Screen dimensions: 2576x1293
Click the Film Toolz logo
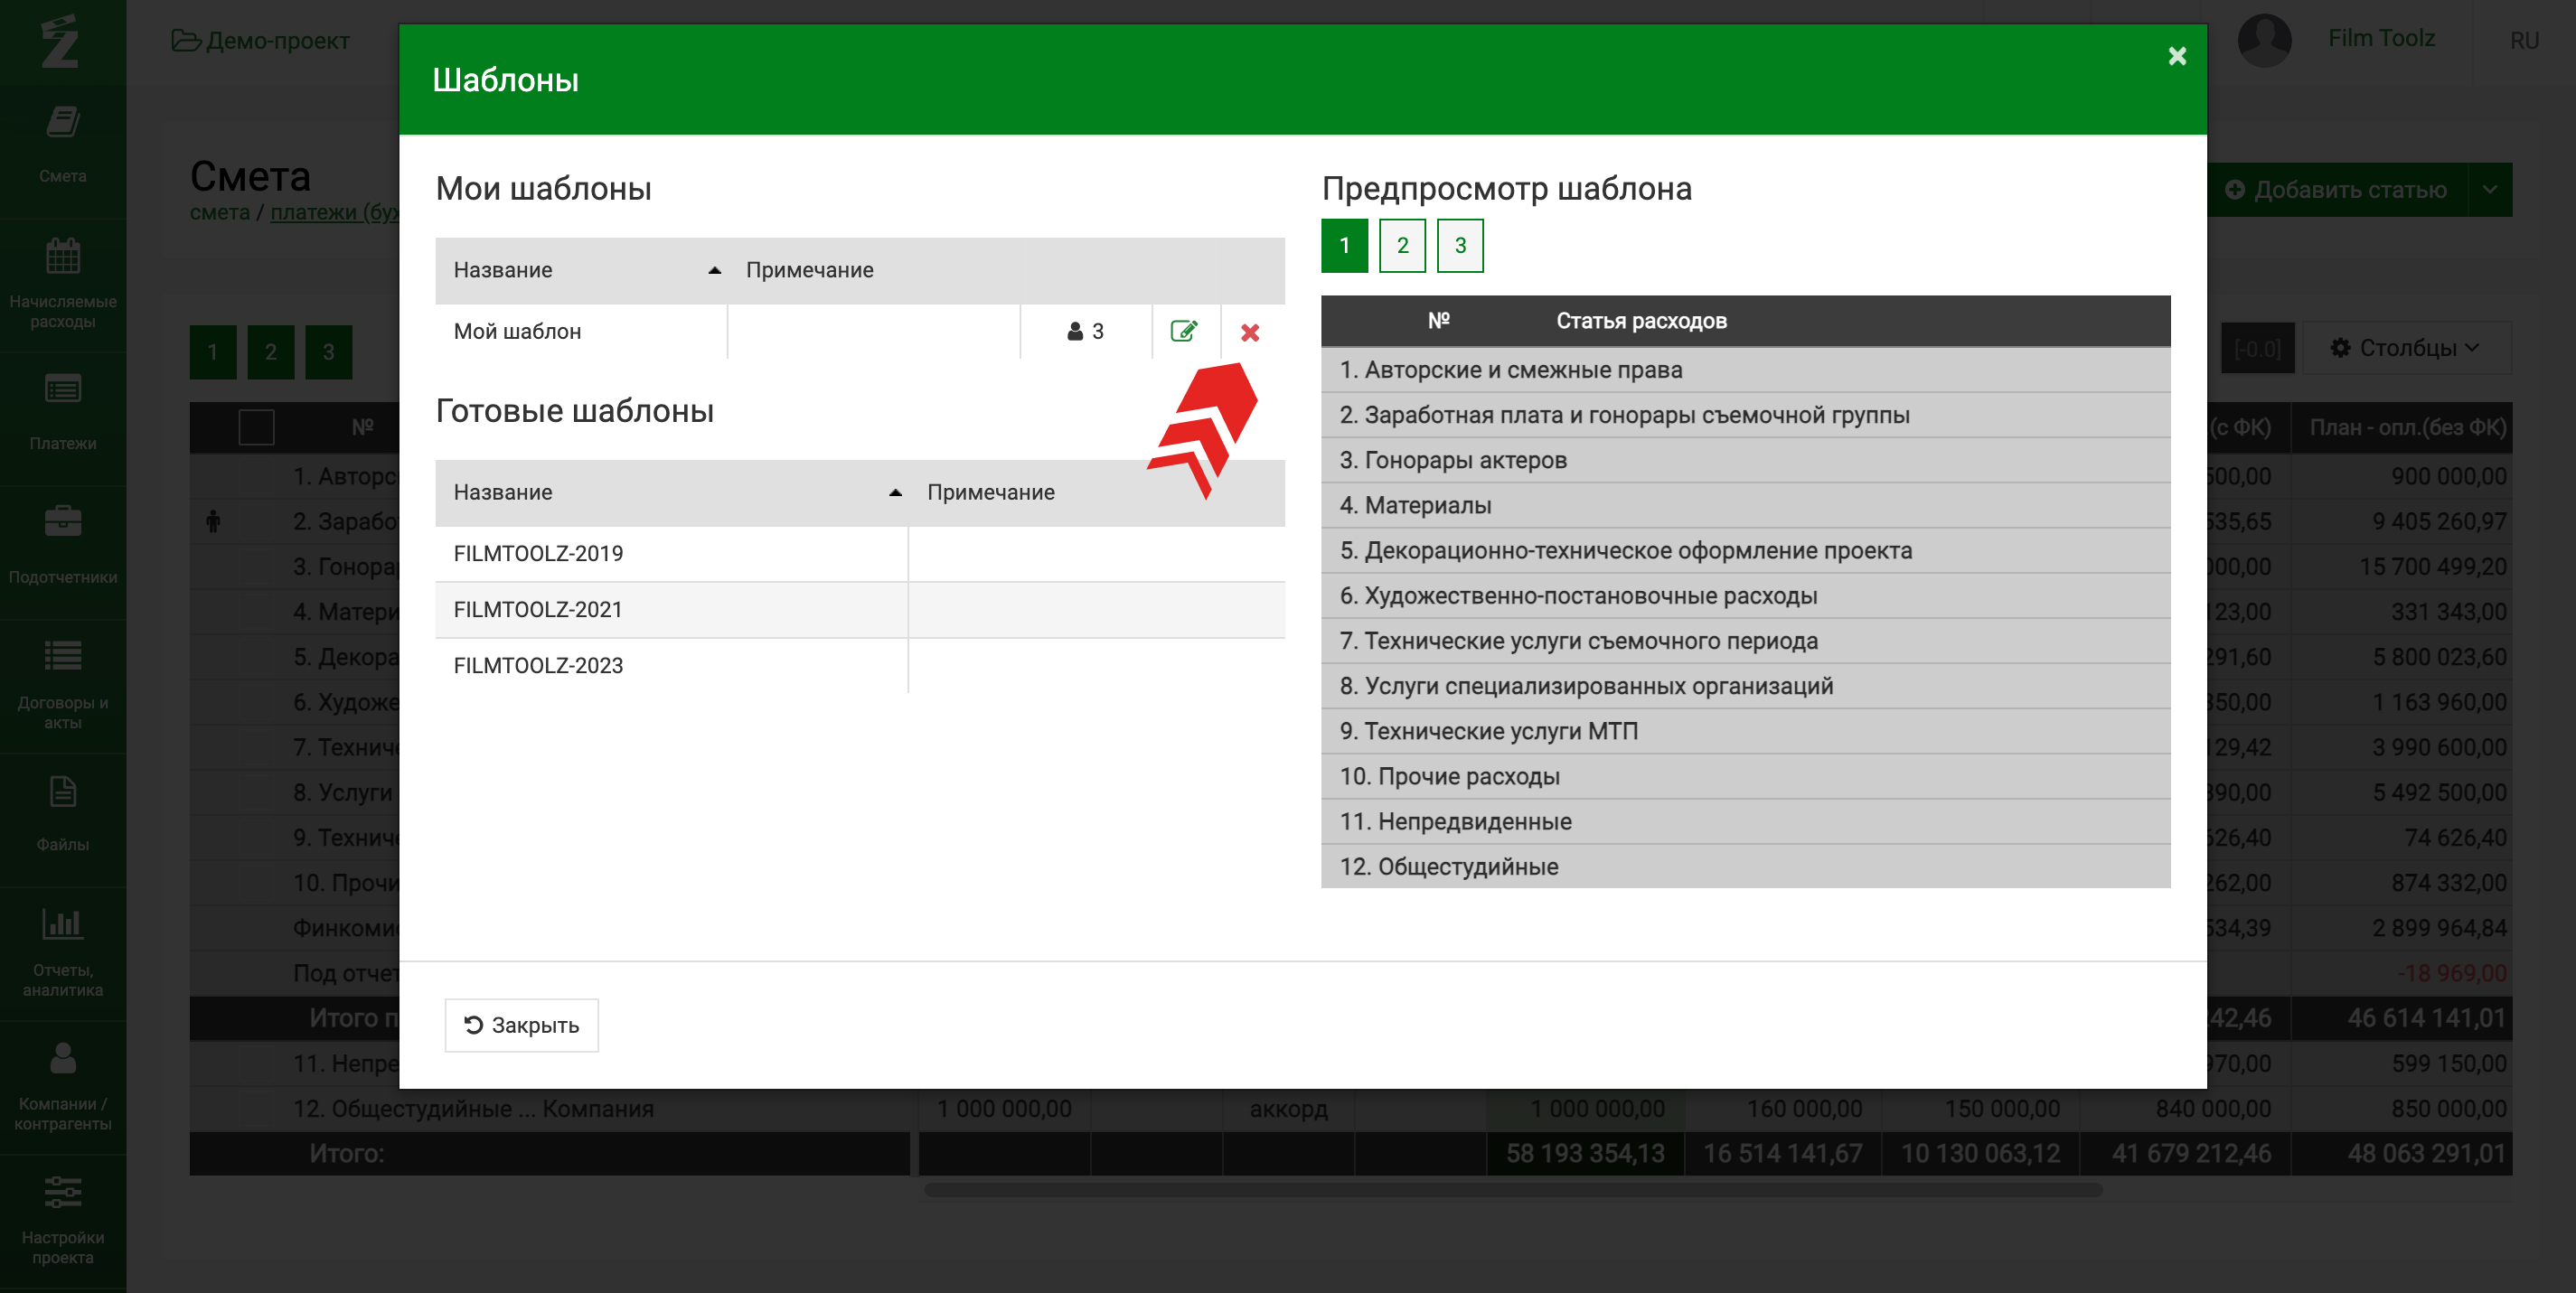(60, 41)
